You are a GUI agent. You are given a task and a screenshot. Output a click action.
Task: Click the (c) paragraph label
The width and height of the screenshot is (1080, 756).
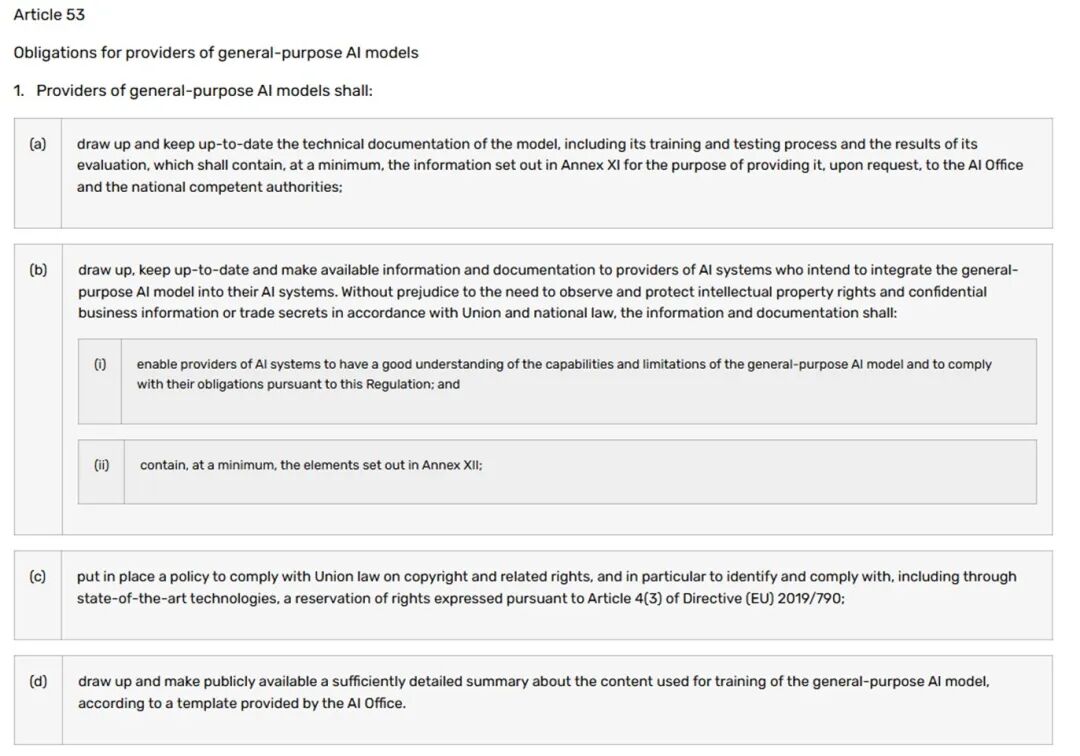coord(38,577)
